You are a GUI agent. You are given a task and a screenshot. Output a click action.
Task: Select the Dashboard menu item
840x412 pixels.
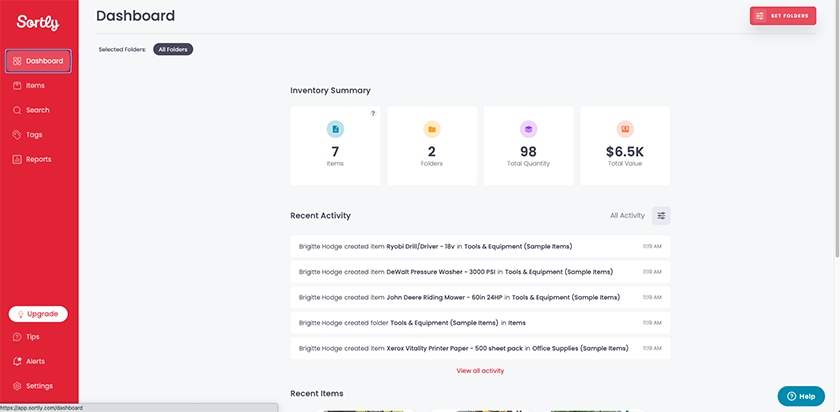[39, 61]
